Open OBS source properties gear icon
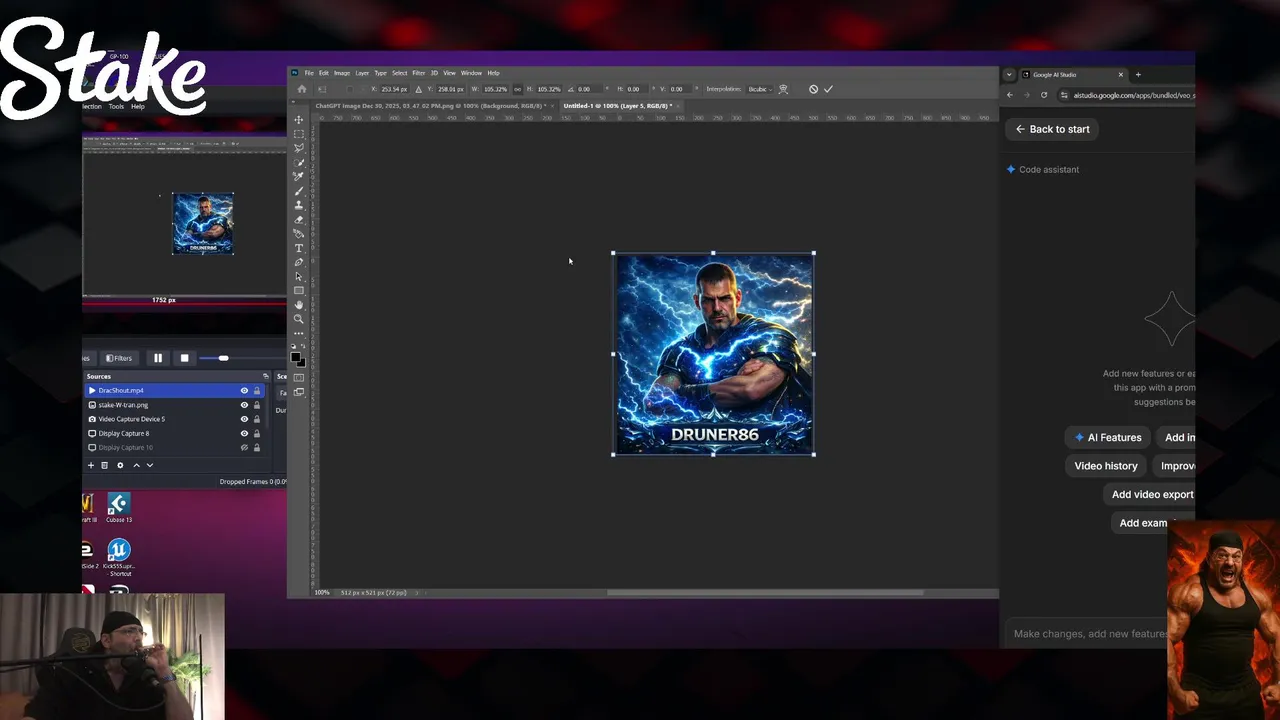 (120, 465)
